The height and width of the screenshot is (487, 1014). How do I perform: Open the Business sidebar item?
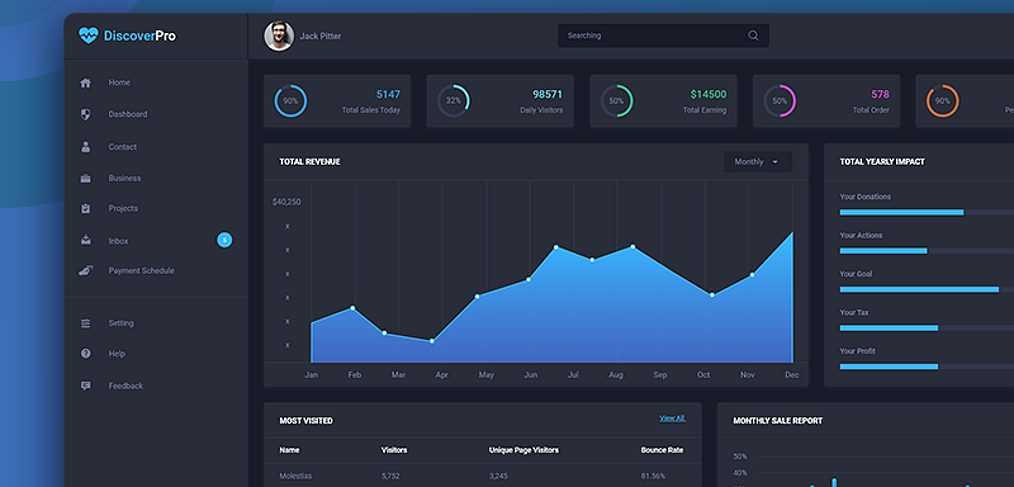124,178
